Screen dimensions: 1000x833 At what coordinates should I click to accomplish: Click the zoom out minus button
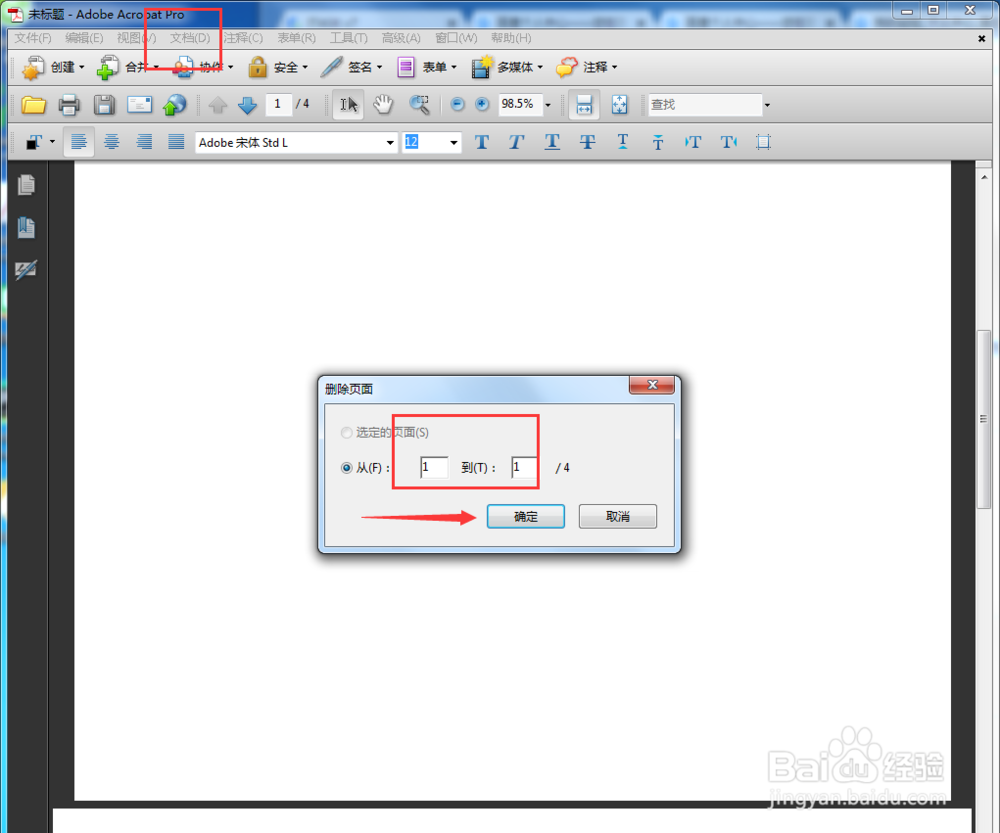[x=457, y=104]
